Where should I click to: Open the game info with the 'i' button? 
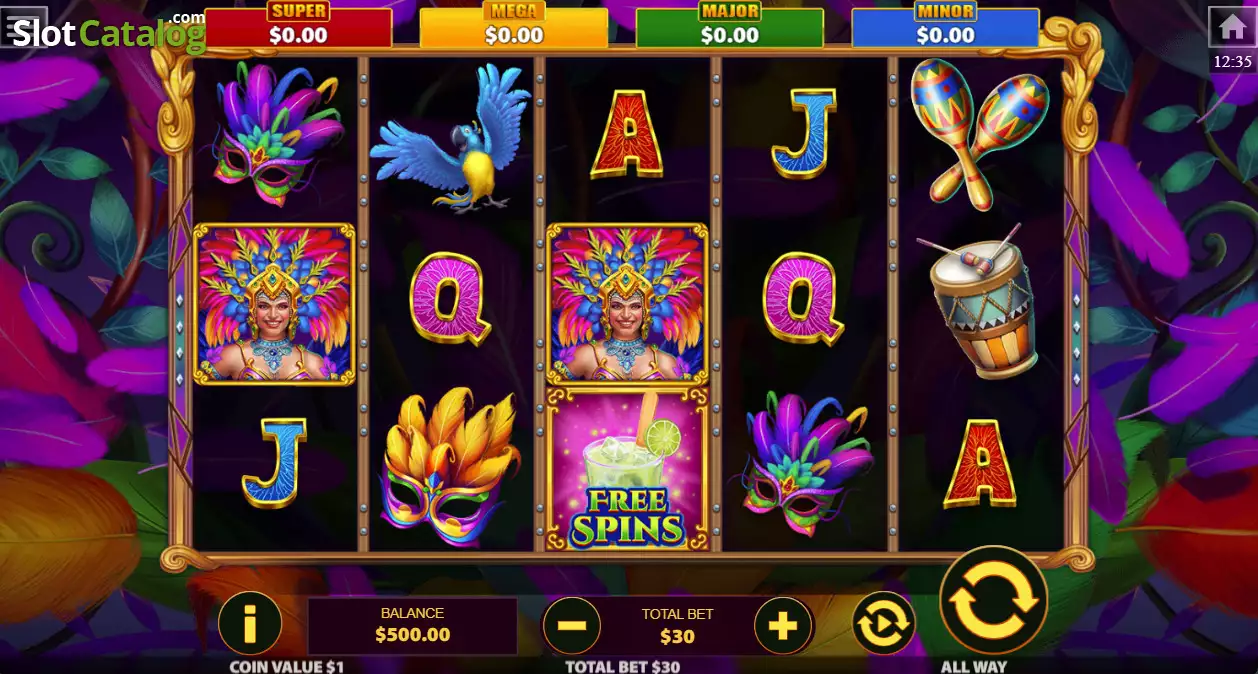click(250, 624)
